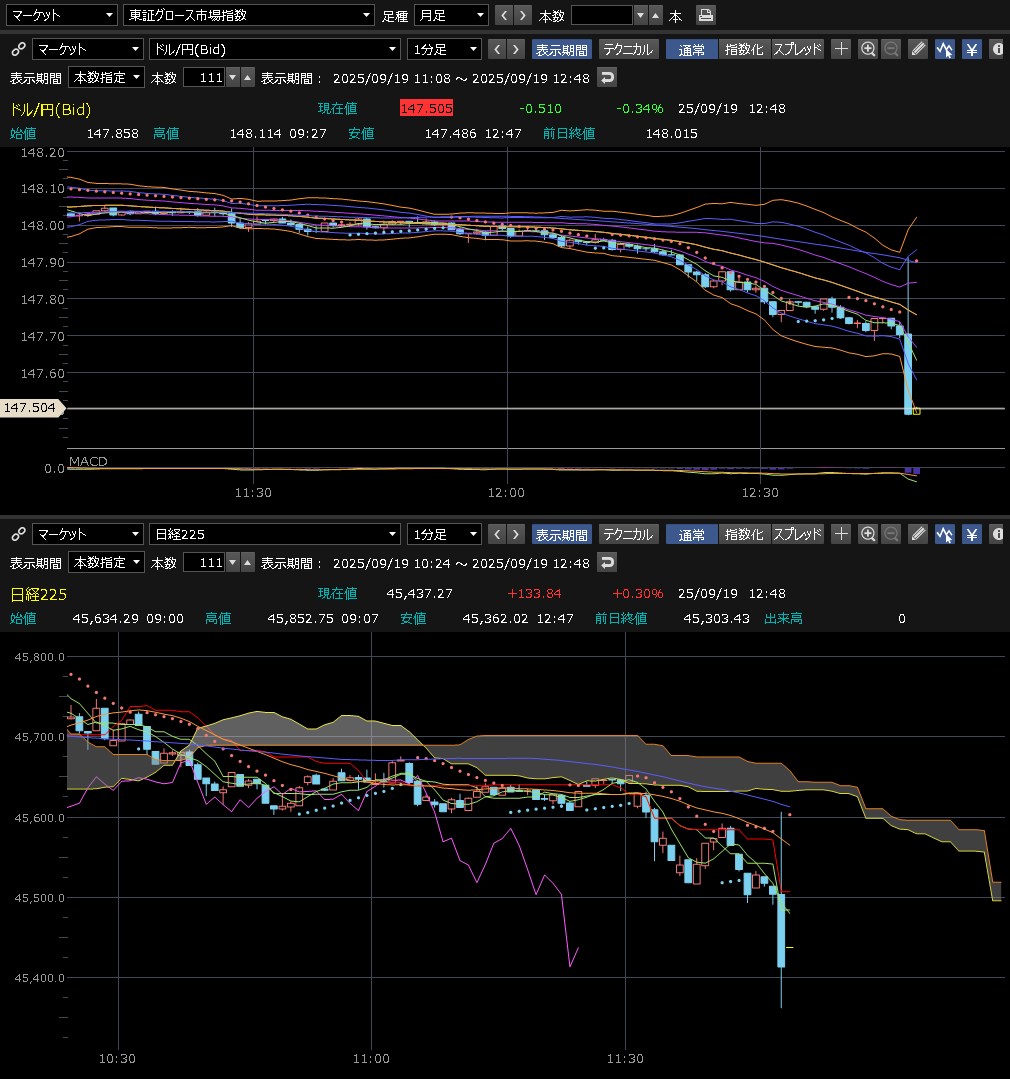The image size is (1010, 1079).
Task: Select スプレッド mode in Nikkei 225 toolbar
Action: pyautogui.click(x=797, y=535)
